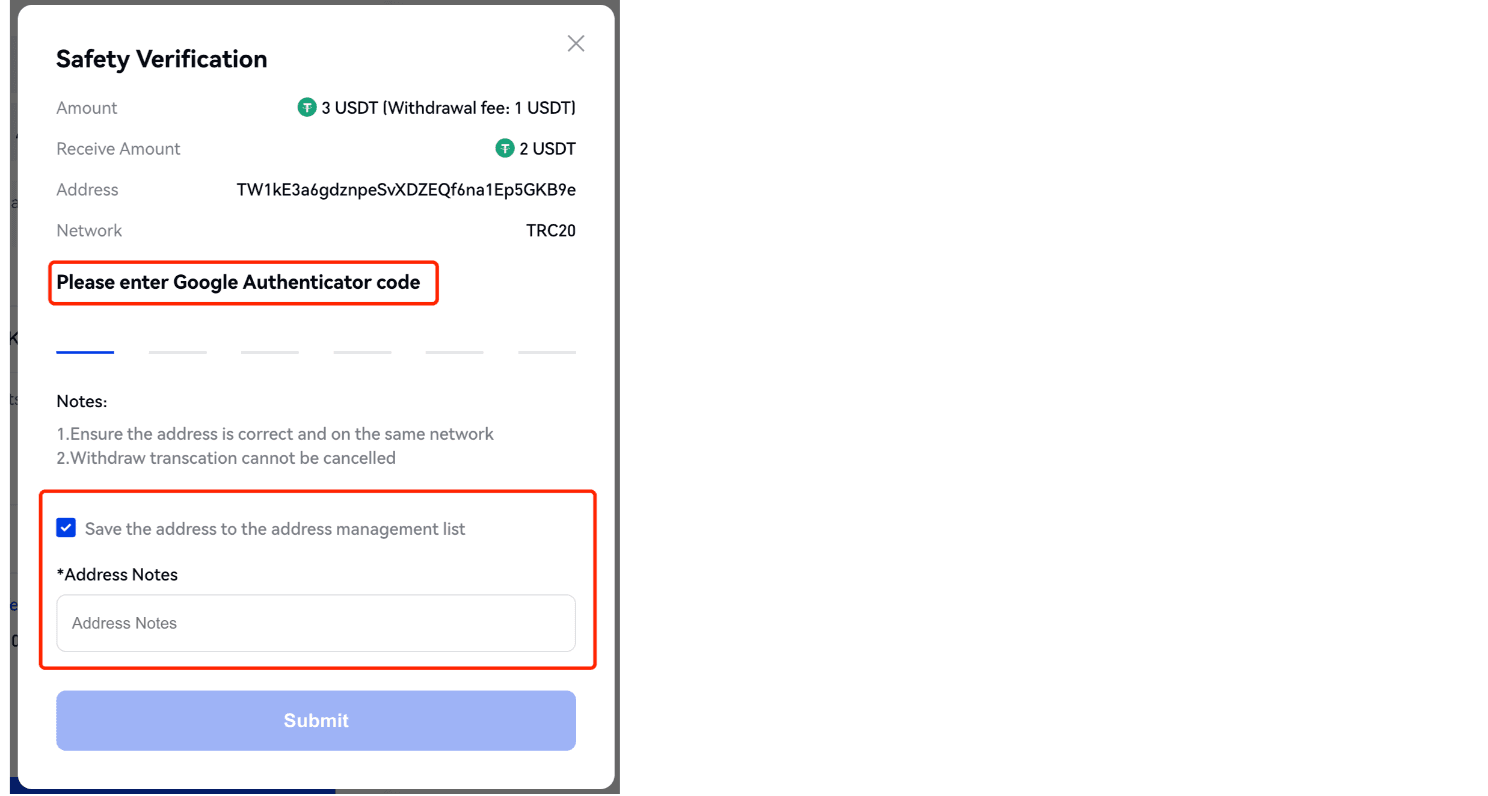Click the Please enter Google Authenticator code label

tap(238, 282)
